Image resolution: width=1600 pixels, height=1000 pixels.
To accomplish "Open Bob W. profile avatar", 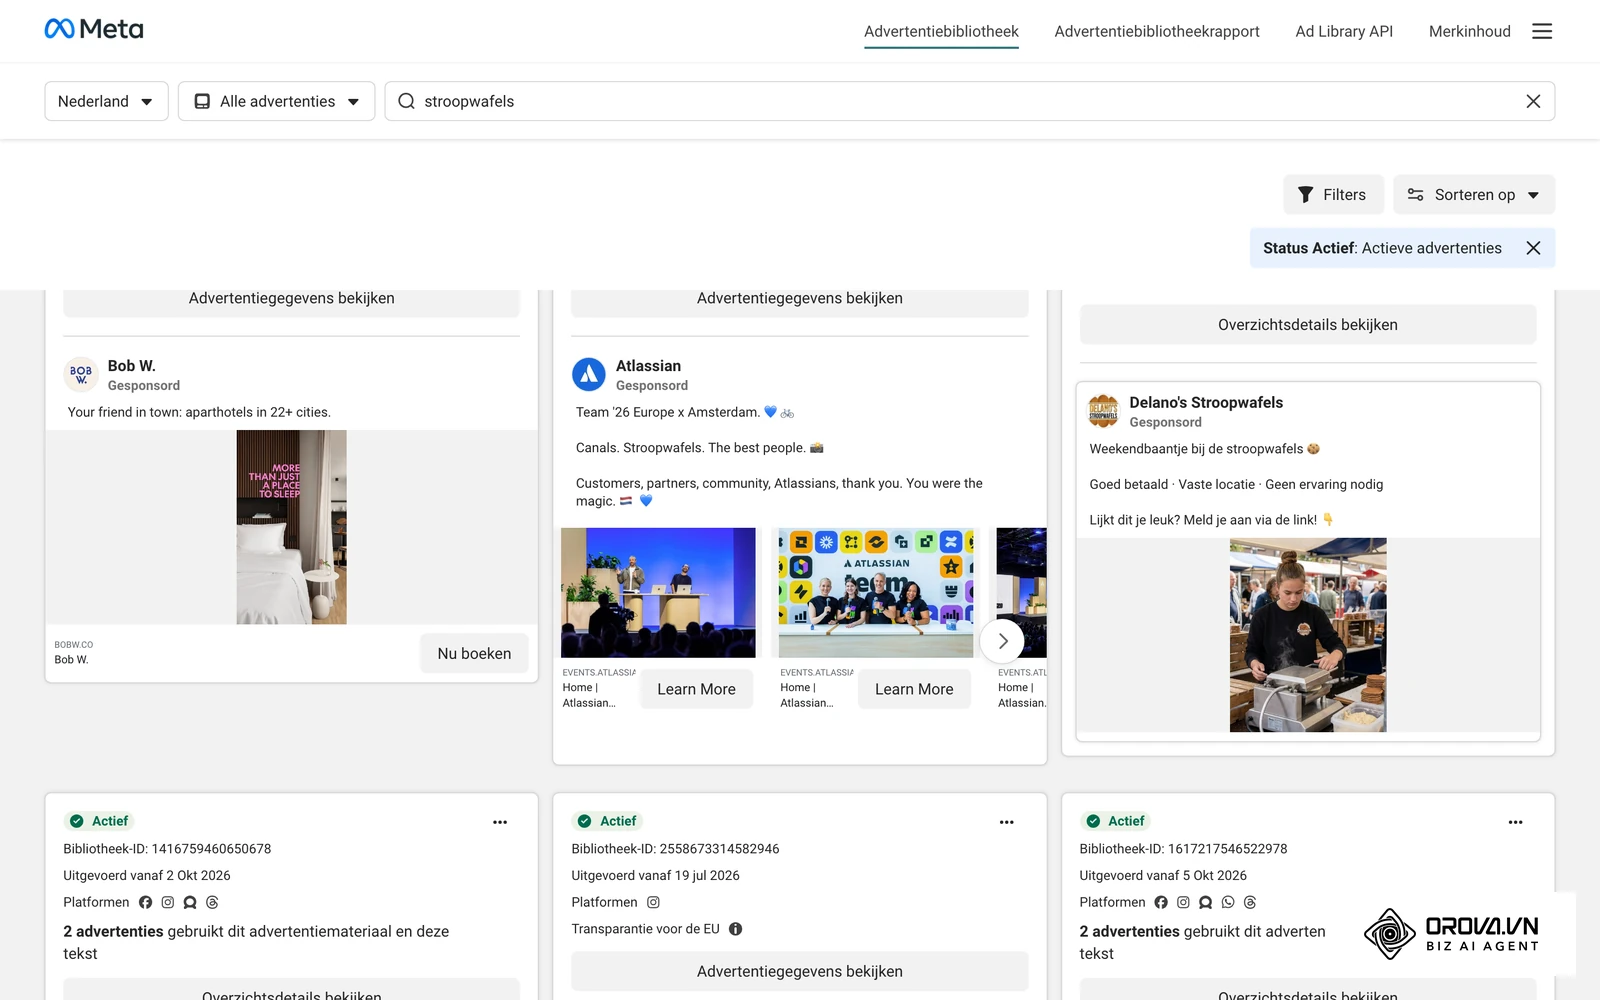I will point(81,374).
